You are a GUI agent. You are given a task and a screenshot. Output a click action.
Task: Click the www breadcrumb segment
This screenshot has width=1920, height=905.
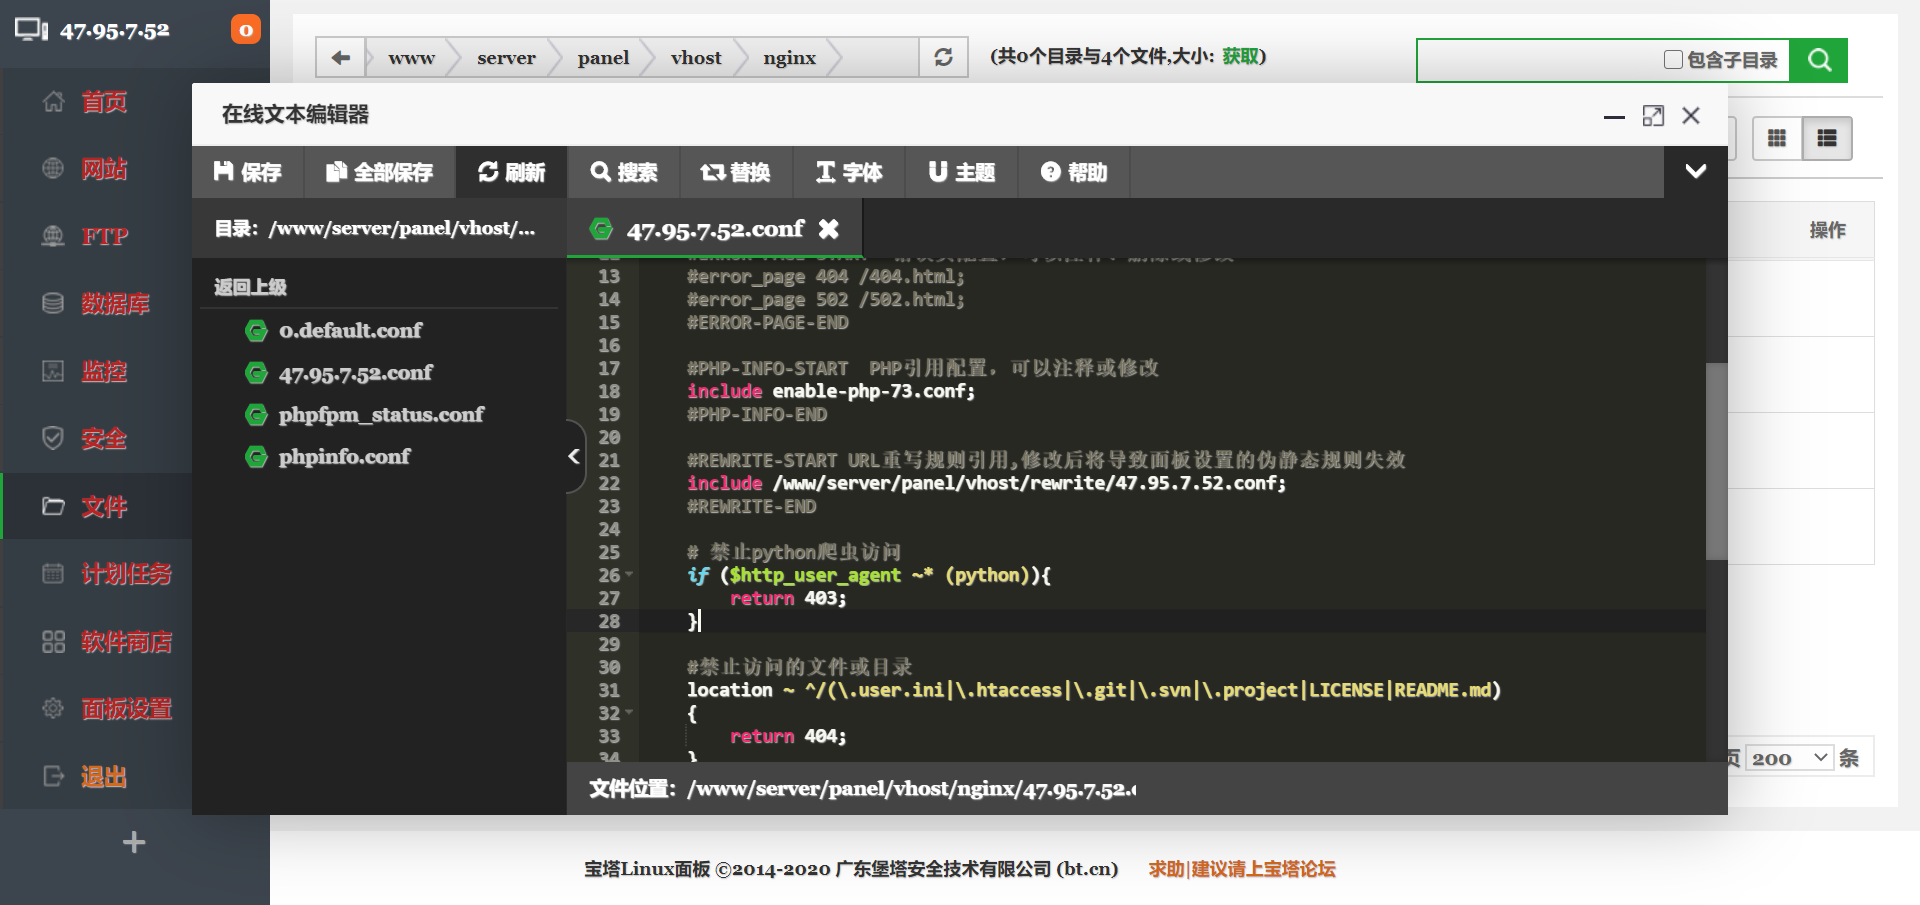[411, 57]
